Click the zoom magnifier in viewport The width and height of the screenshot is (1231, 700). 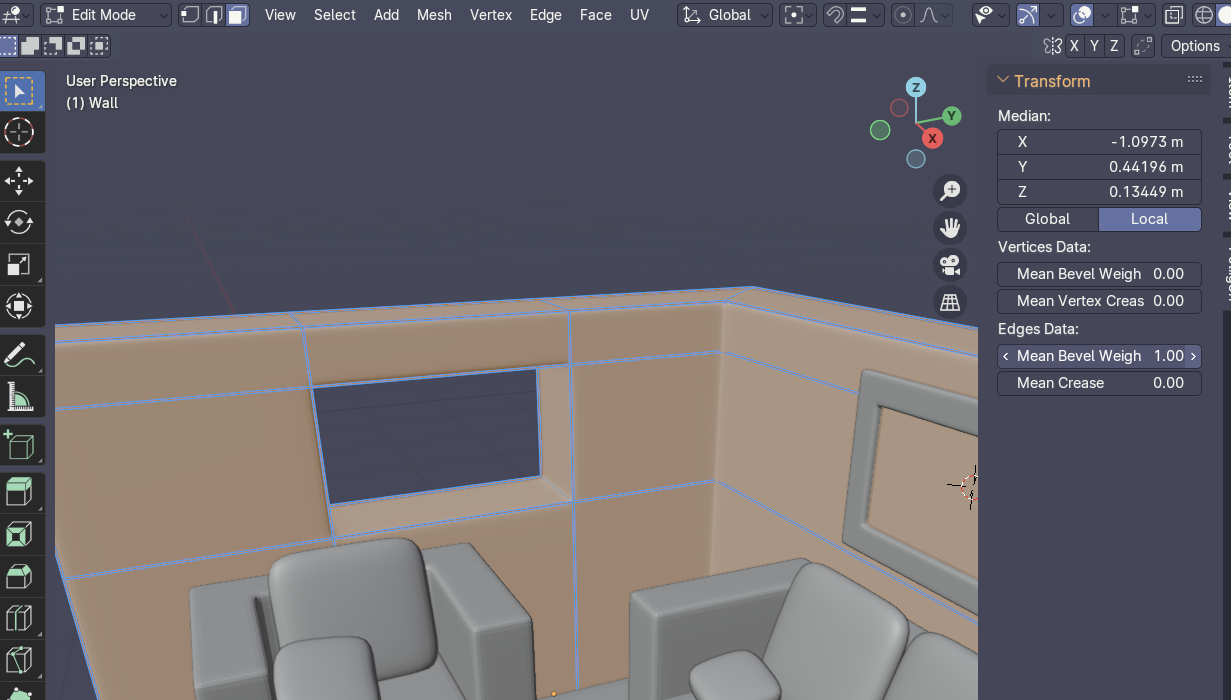(x=949, y=190)
